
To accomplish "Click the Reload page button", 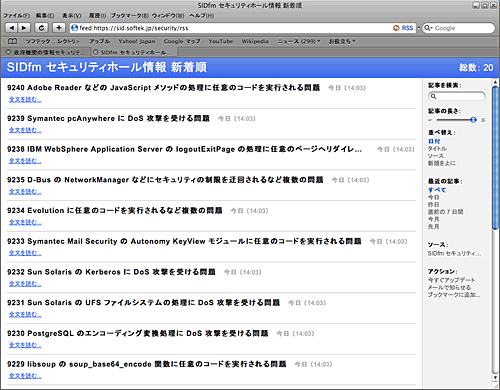I will click(x=41, y=28).
